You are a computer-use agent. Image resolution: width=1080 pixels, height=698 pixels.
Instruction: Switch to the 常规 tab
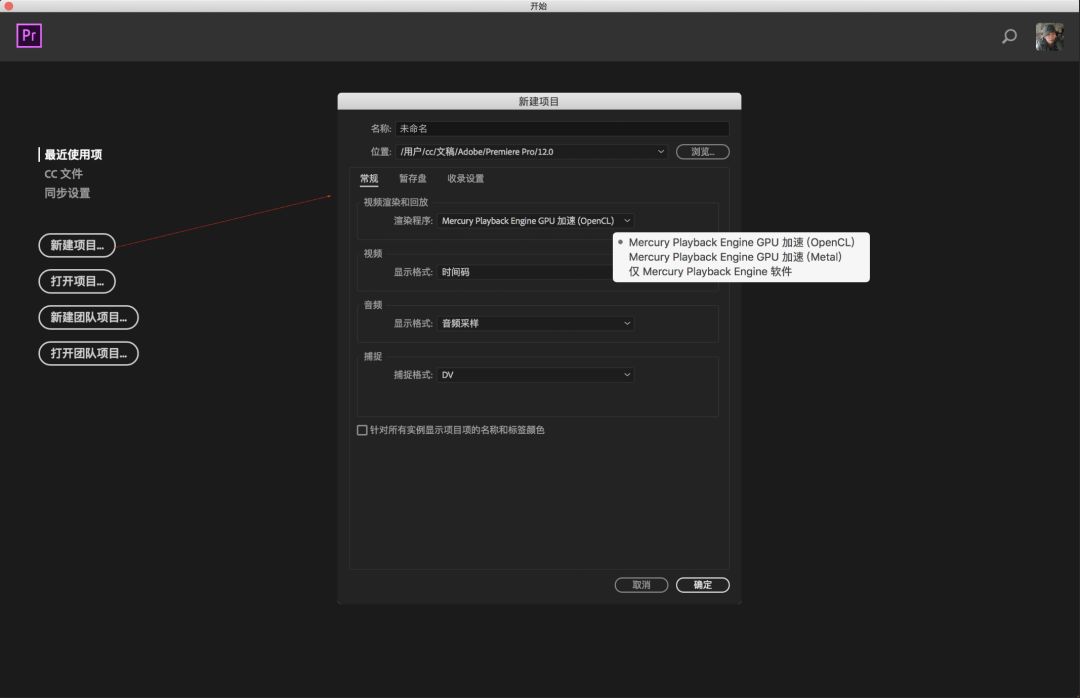click(x=369, y=178)
